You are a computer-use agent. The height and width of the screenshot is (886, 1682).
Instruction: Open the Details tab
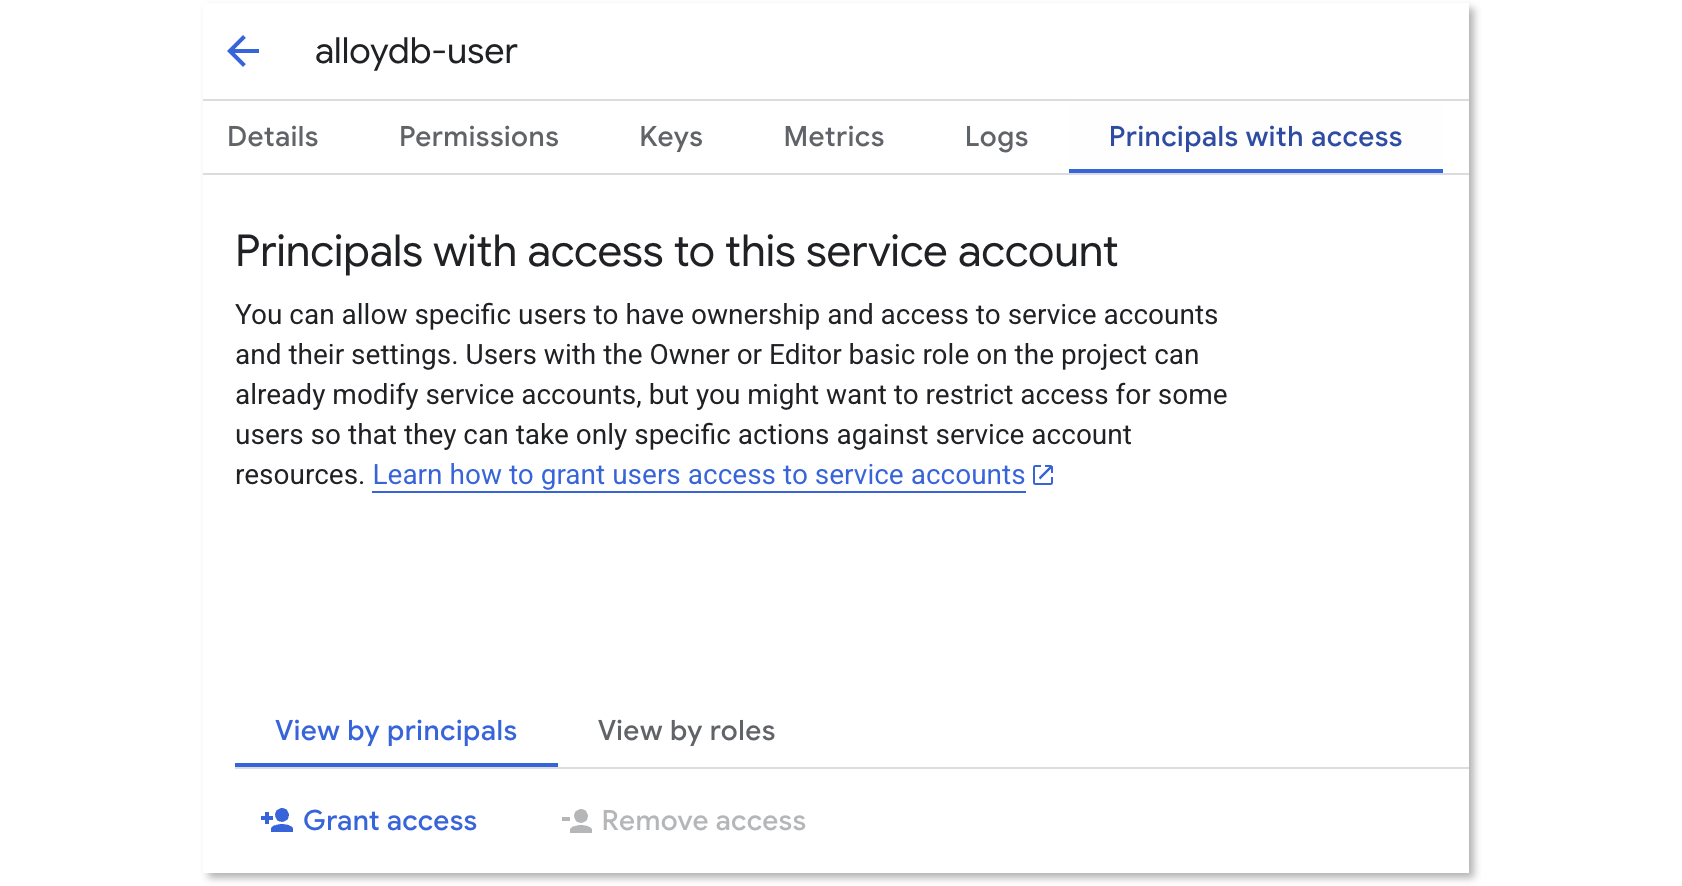pyautogui.click(x=273, y=137)
